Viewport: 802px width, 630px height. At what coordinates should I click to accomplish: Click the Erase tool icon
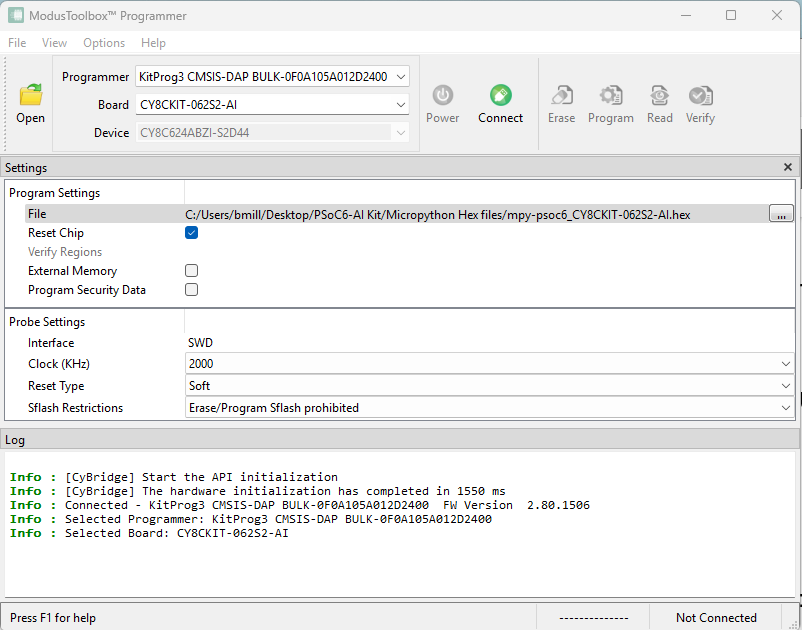tap(562, 95)
